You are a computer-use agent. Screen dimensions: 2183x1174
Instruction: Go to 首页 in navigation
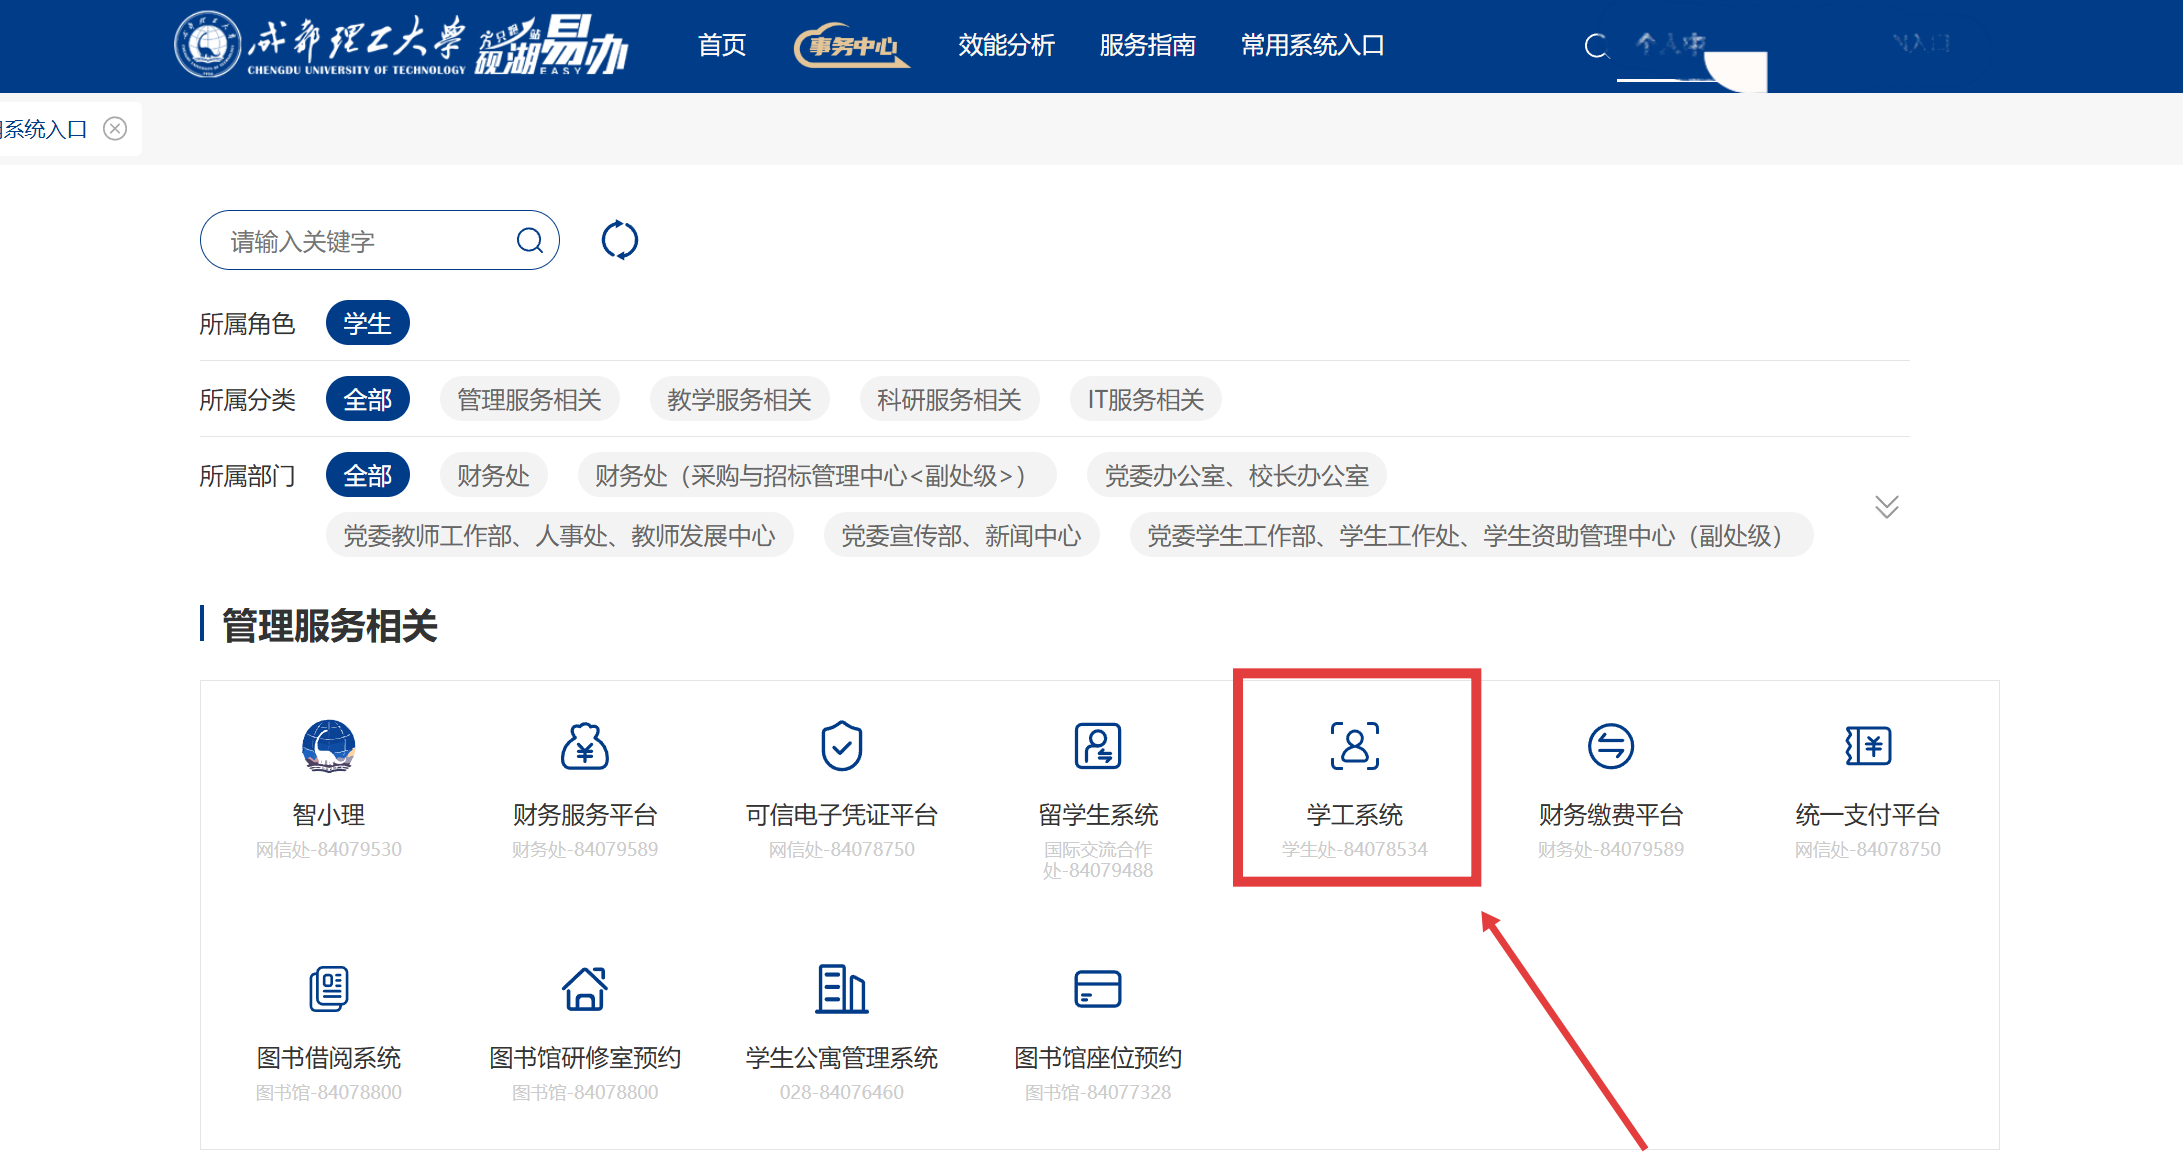point(722,45)
